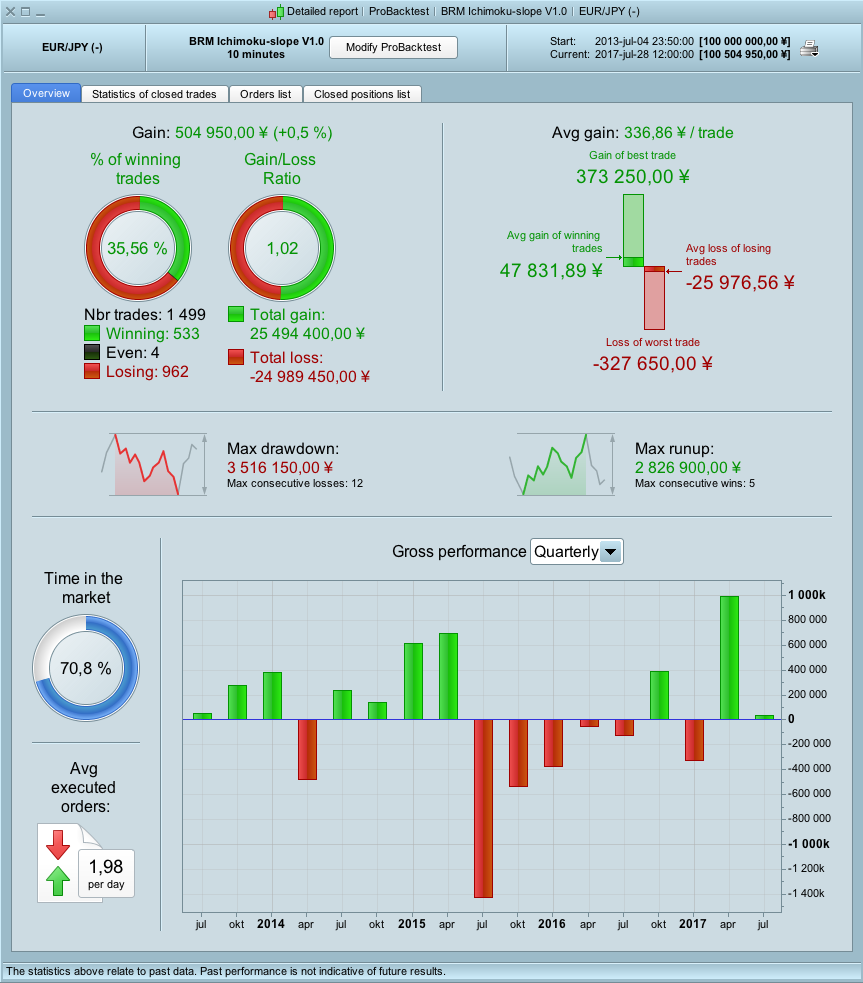
Task: Click the largest red bar in chart
Action: pyautogui.click(x=483, y=808)
